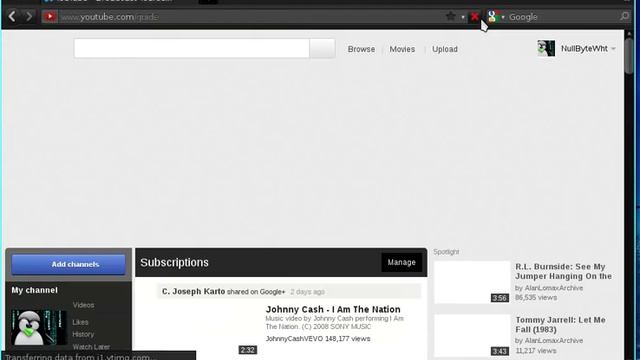Open Likes in the My channel sidebar
Image resolution: width=640 pixels, height=360 pixels.
80,322
